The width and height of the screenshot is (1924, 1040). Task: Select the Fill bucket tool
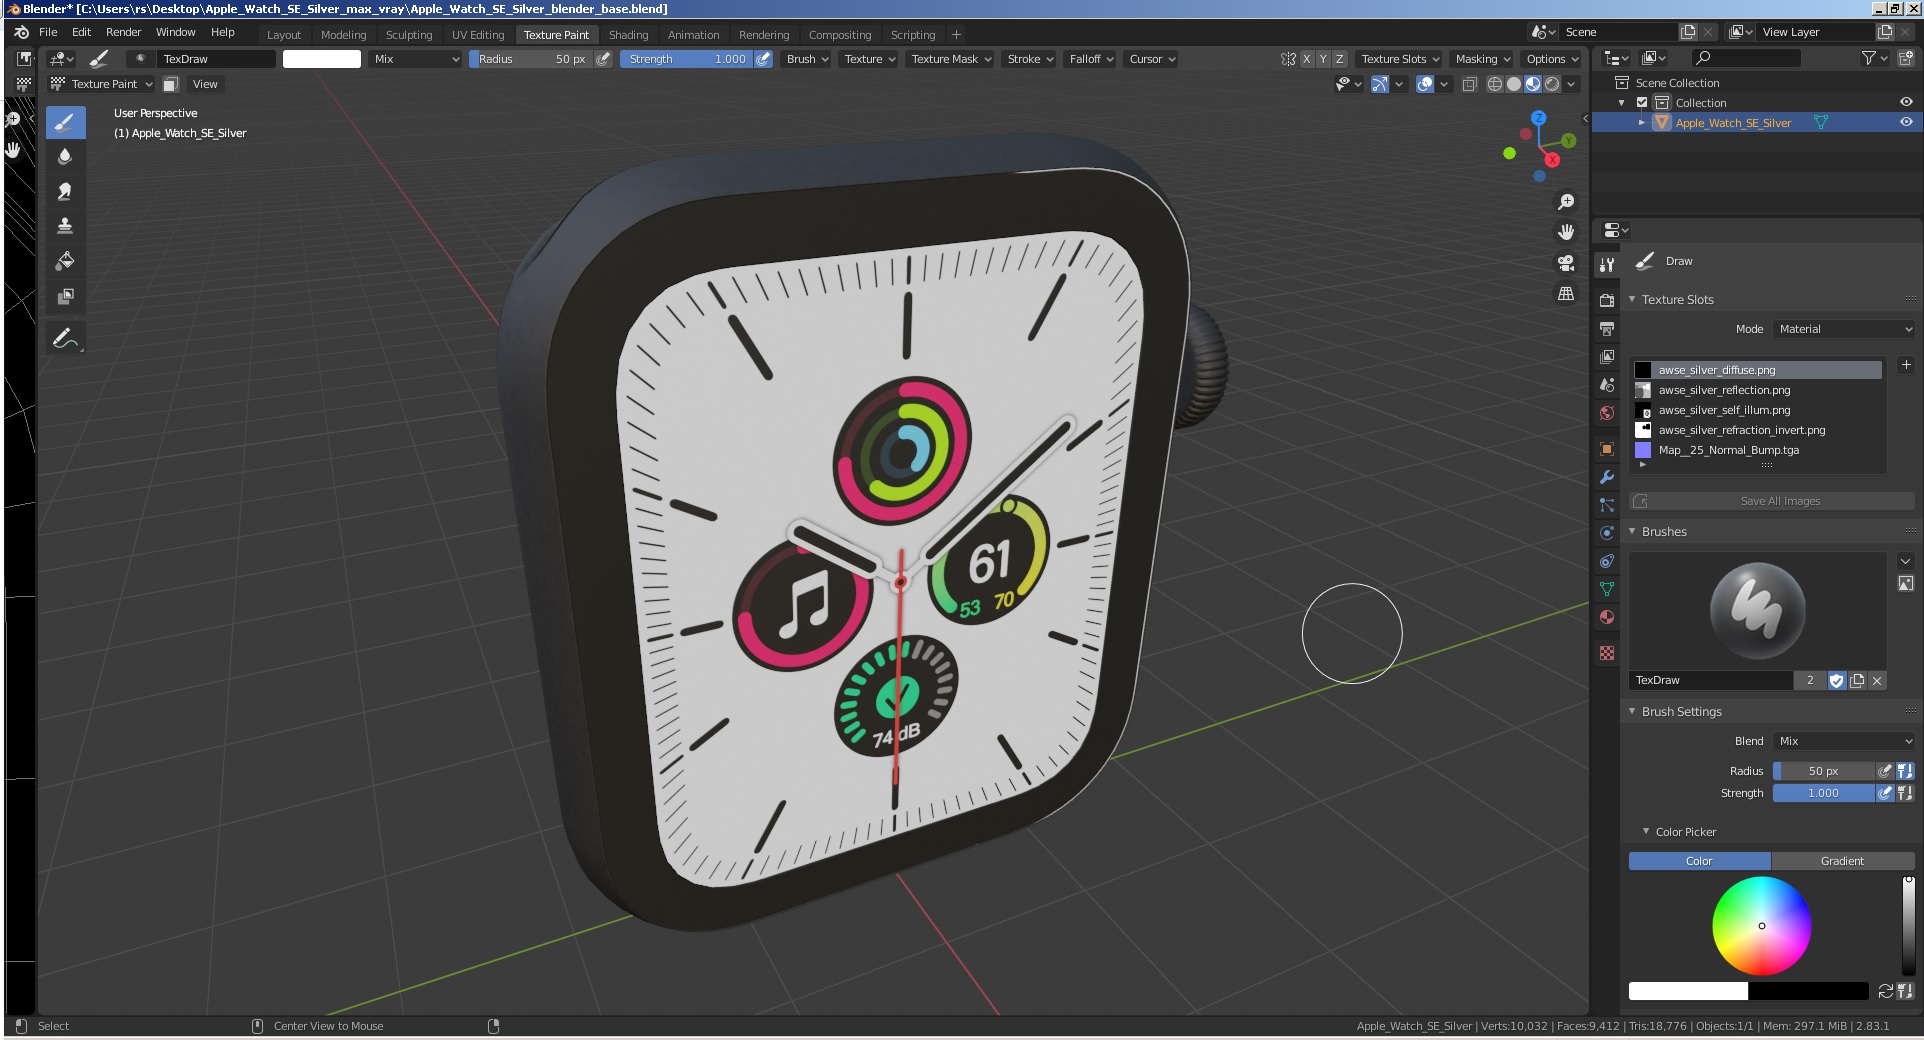click(65, 261)
